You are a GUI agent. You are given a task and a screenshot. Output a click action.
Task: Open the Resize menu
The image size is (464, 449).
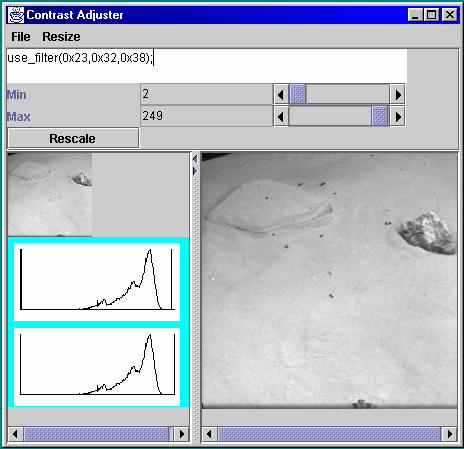point(61,37)
